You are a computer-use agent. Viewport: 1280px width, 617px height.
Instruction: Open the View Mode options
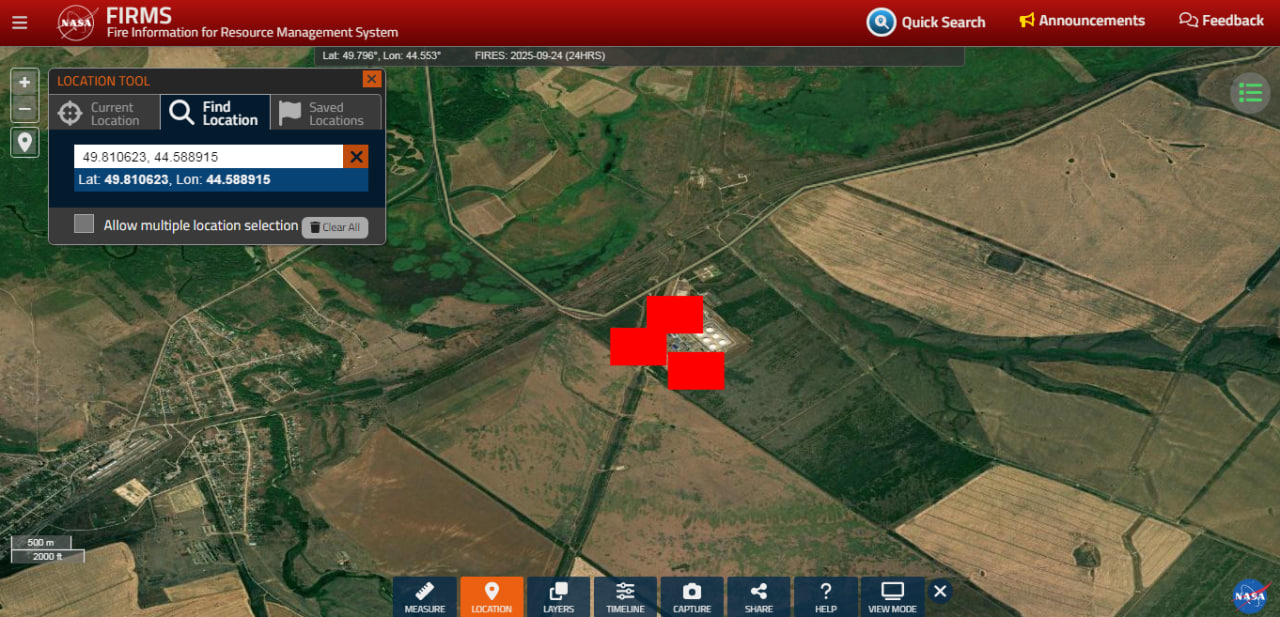[892, 596]
